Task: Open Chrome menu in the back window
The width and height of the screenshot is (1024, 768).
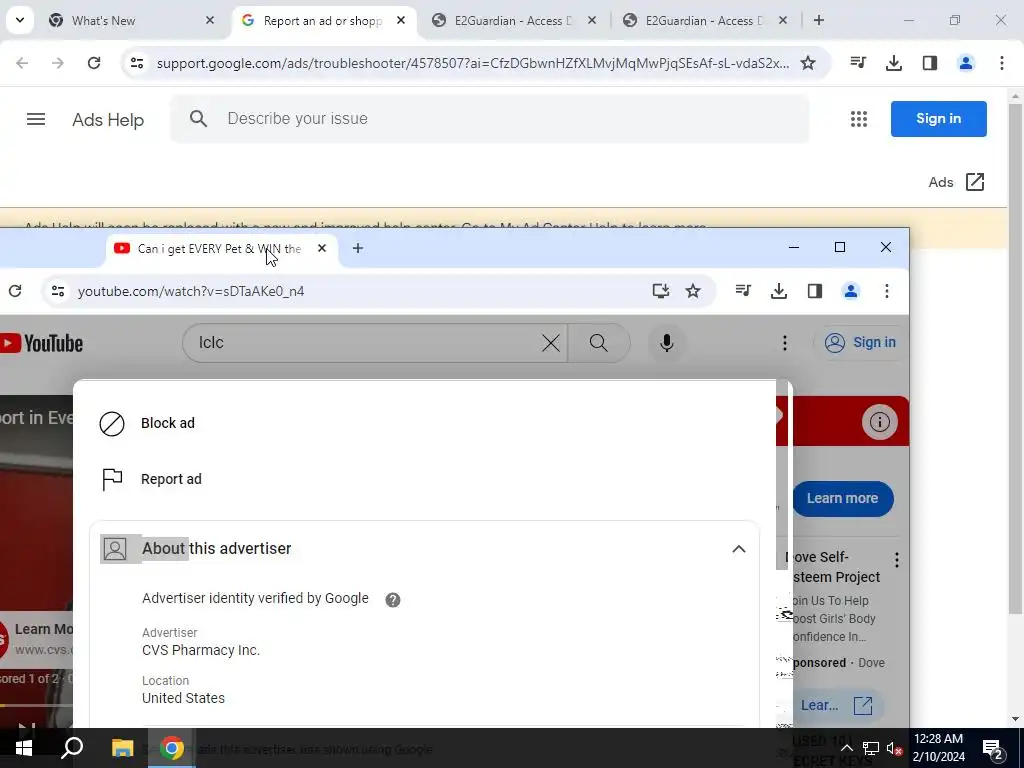Action: pos(1002,63)
